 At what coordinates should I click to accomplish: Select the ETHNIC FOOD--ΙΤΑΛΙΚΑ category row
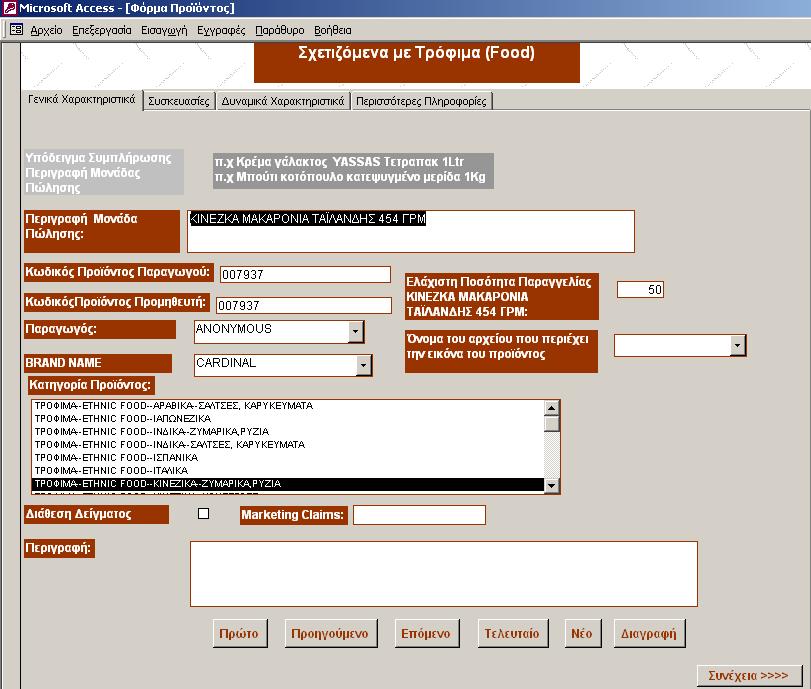[288, 470]
